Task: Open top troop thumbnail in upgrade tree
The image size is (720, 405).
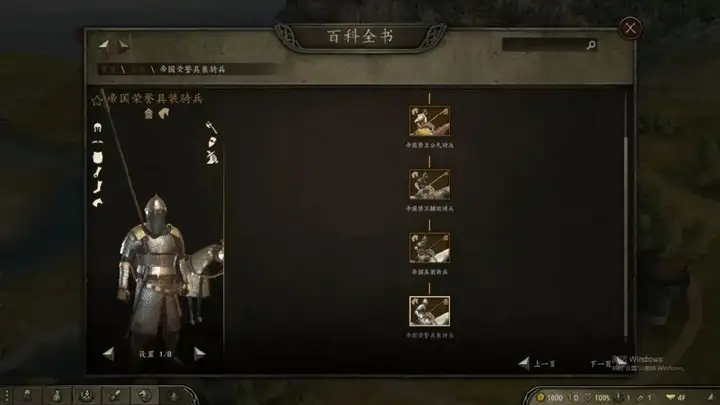Action: [x=429, y=121]
